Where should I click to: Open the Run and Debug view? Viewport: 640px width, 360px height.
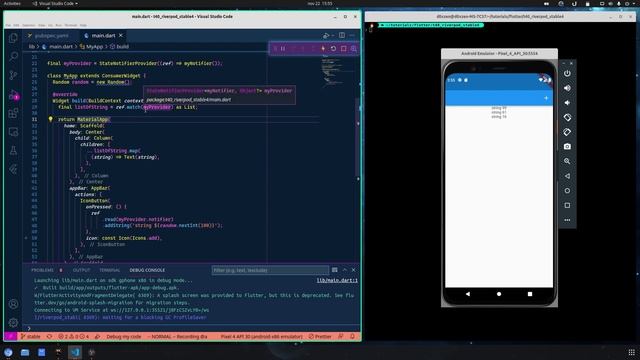(13, 95)
